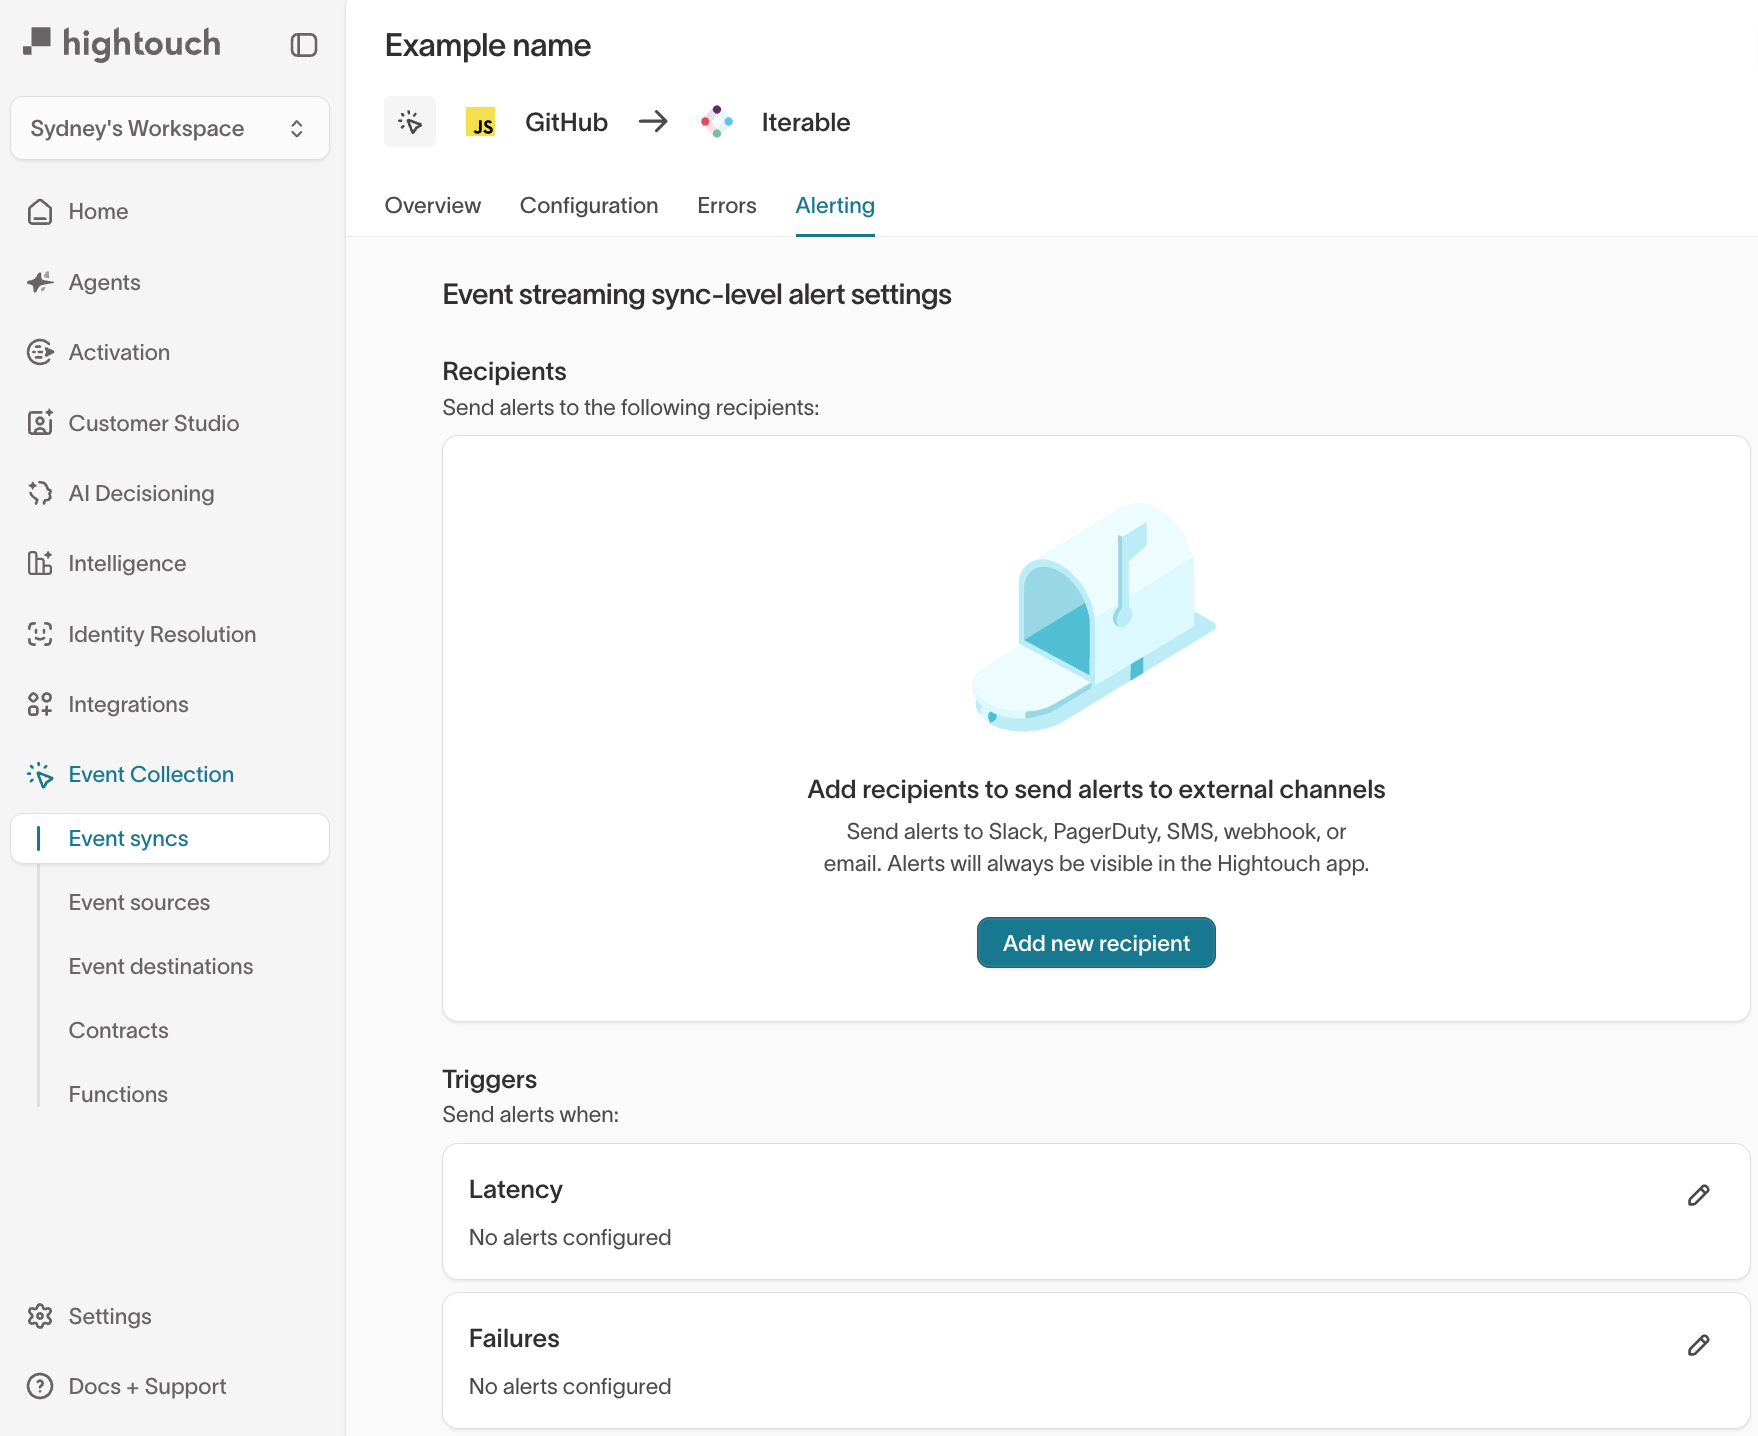Open Identity Resolution using its icon

40,634
